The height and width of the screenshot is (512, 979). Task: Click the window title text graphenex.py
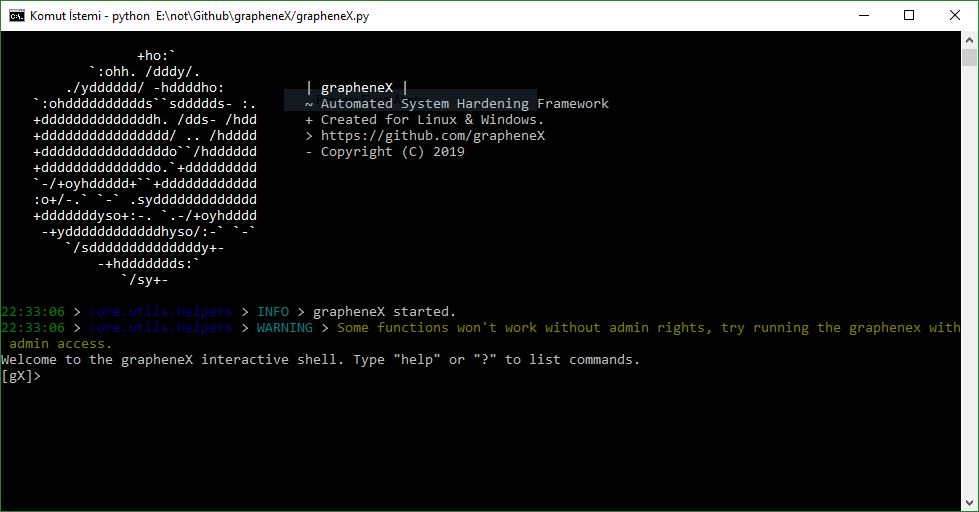click(332, 16)
